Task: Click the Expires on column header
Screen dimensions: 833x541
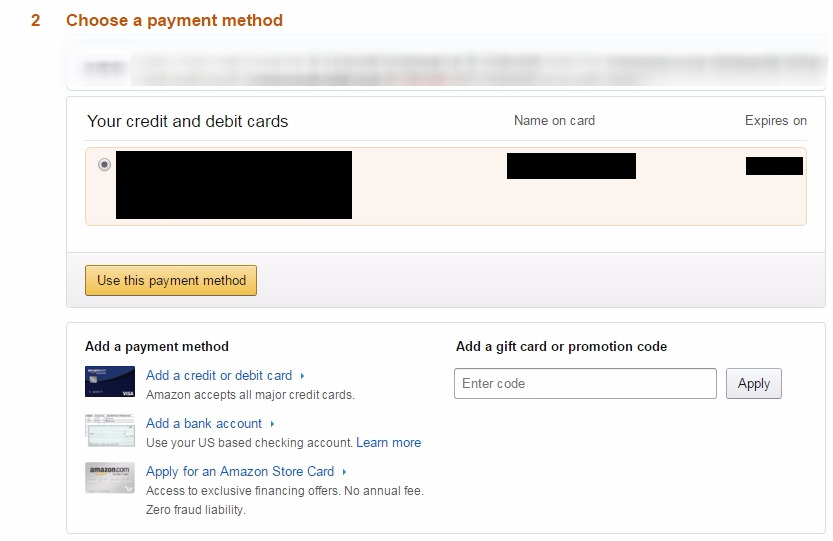Action: pyautogui.click(x=775, y=121)
